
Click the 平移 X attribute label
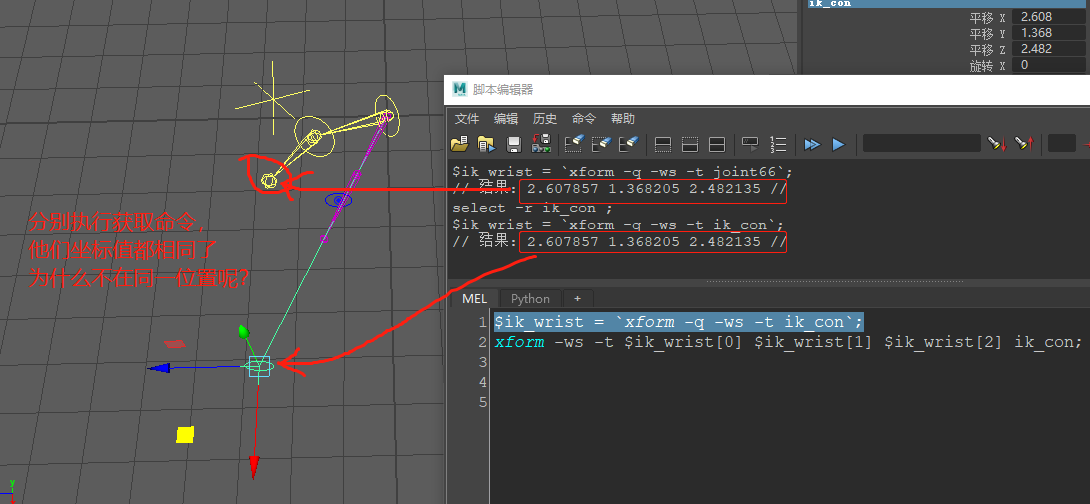pos(988,17)
